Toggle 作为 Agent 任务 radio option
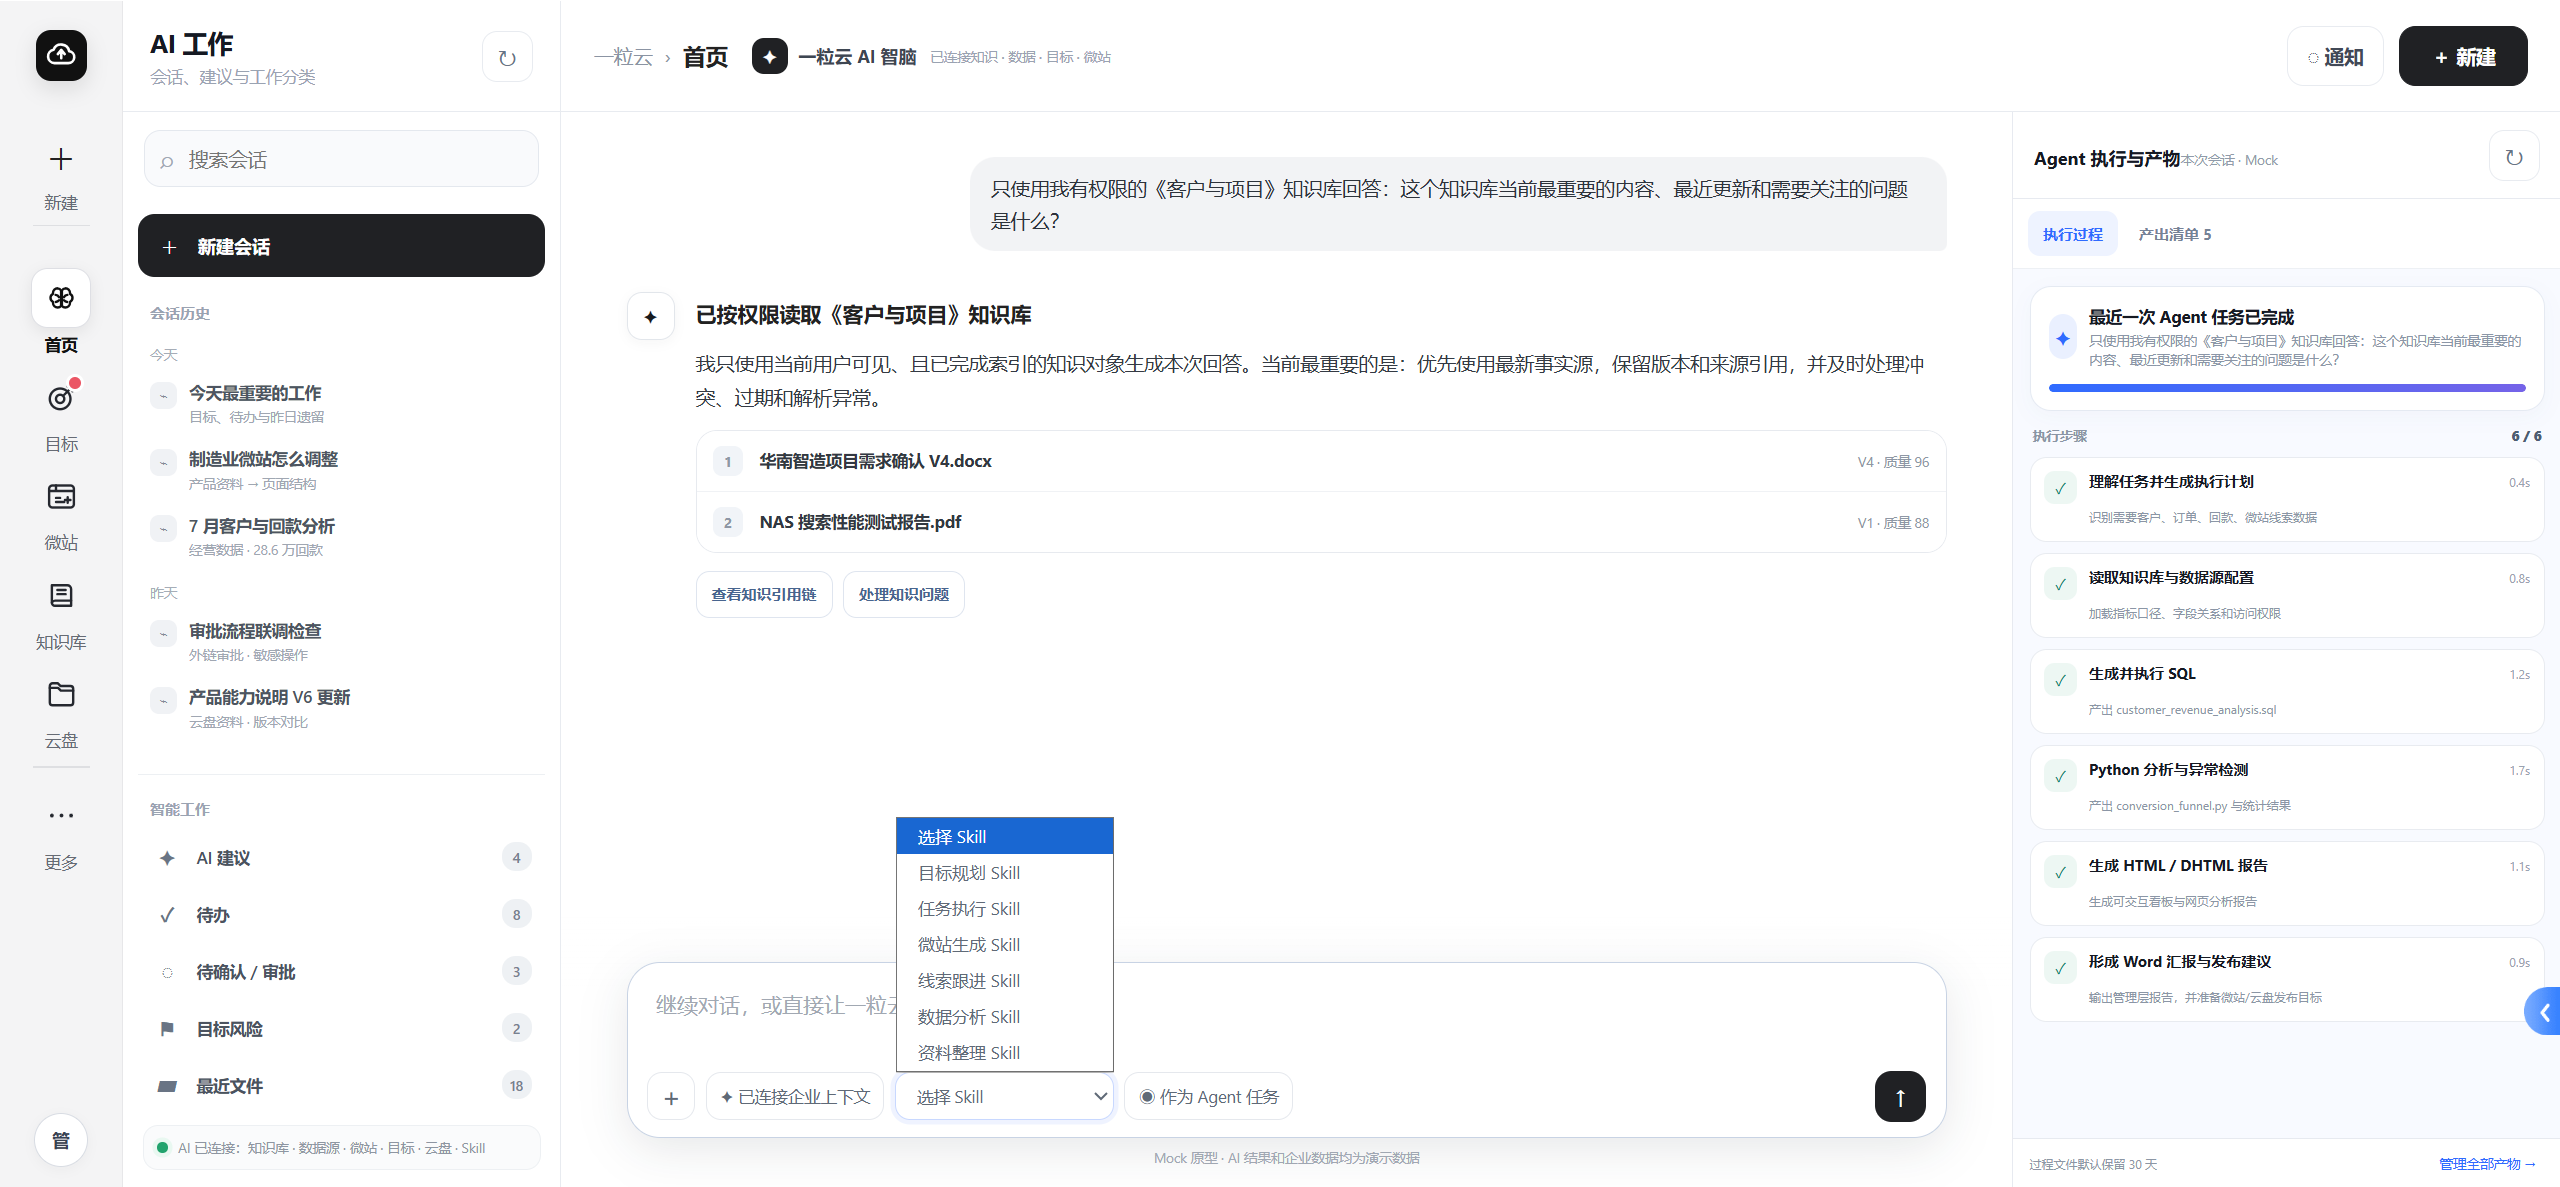This screenshot has height=1187, width=2560. 1209,1097
